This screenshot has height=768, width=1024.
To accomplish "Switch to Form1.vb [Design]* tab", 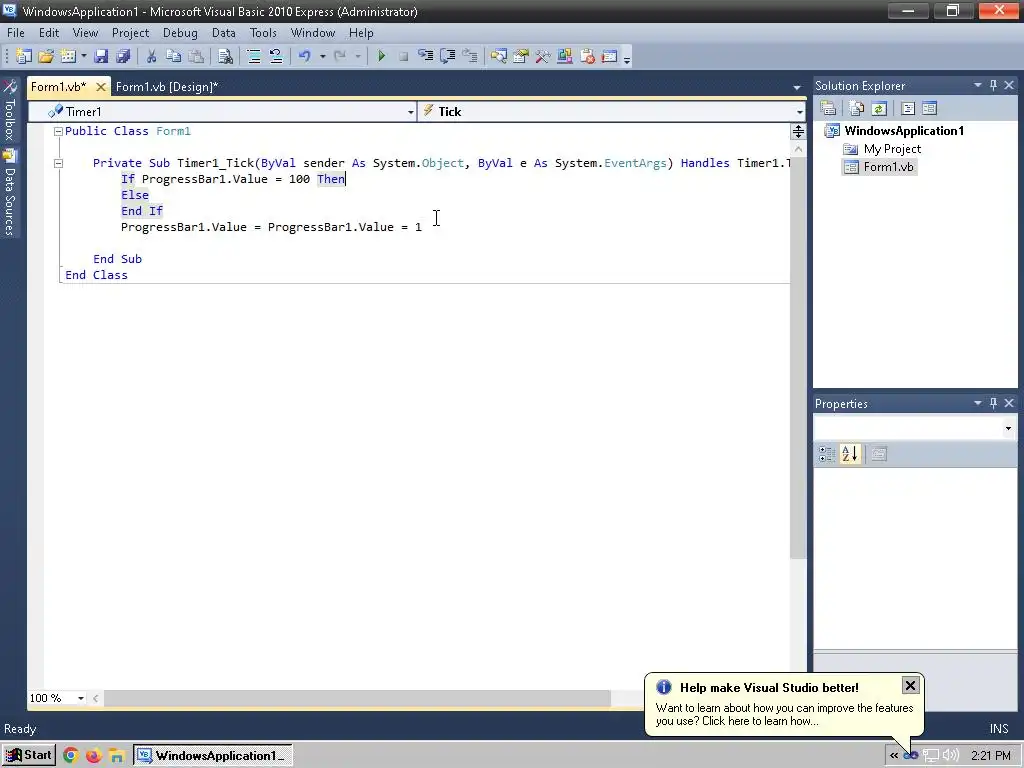I will [167, 87].
